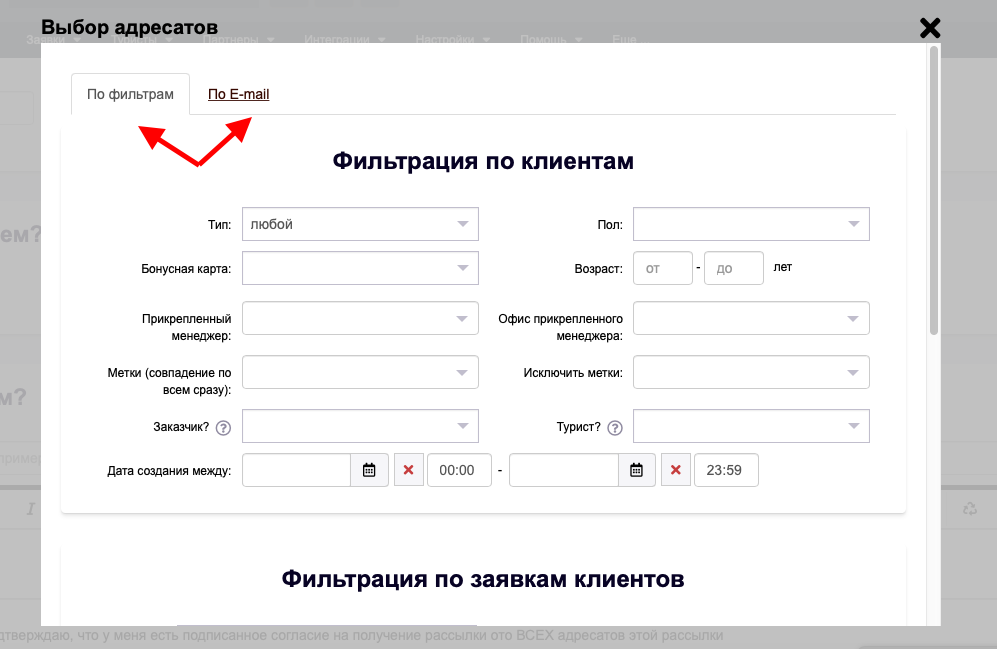This screenshot has width=997, height=649.
Task: Clear the start date with the red X
Action: (409, 470)
